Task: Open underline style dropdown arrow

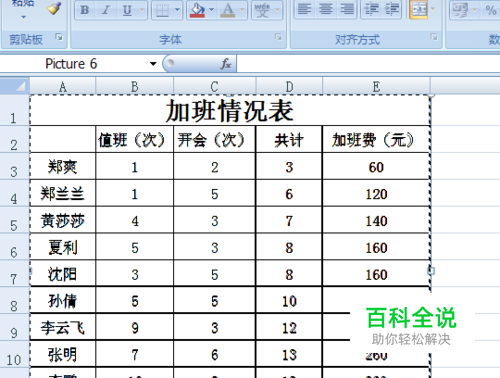Action: click(x=142, y=10)
